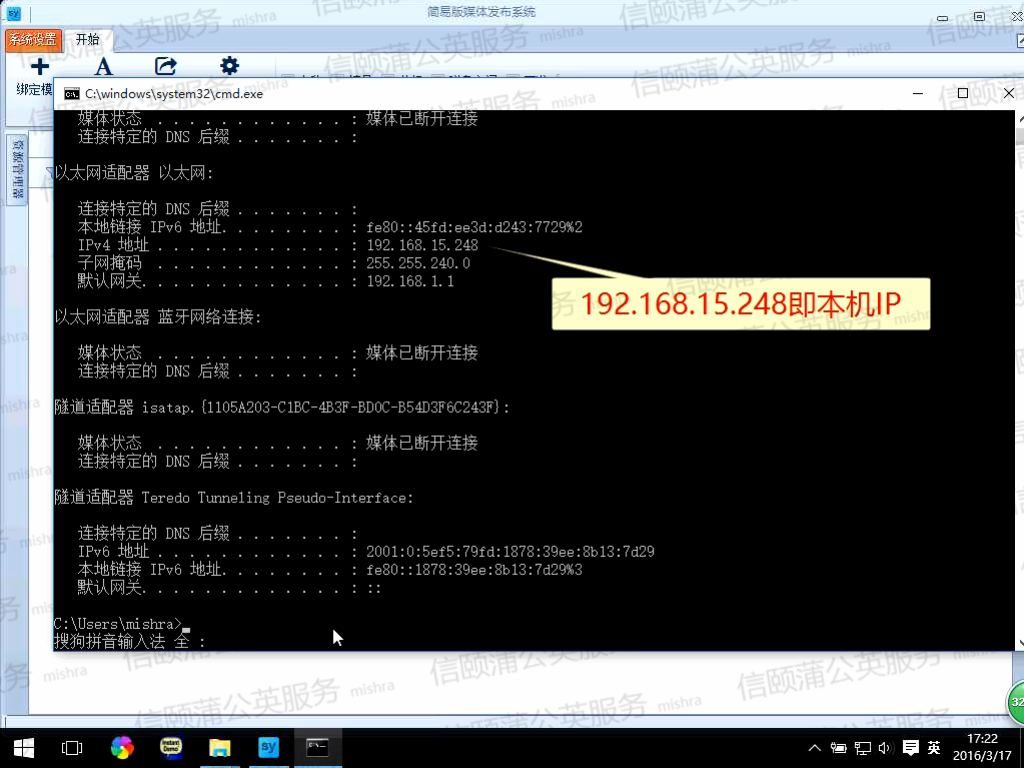This screenshot has width=1024, height=768.
Task: Open Task View from the taskbar
Action: click(x=72, y=747)
